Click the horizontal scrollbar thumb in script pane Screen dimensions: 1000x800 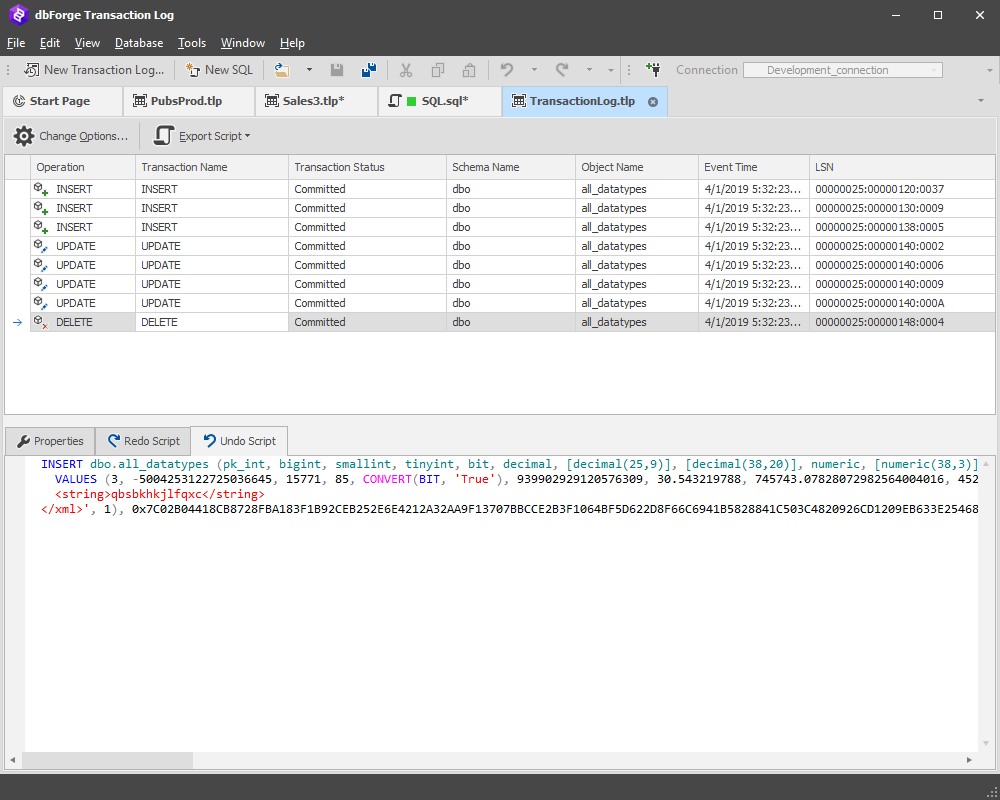click(x=107, y=760)
